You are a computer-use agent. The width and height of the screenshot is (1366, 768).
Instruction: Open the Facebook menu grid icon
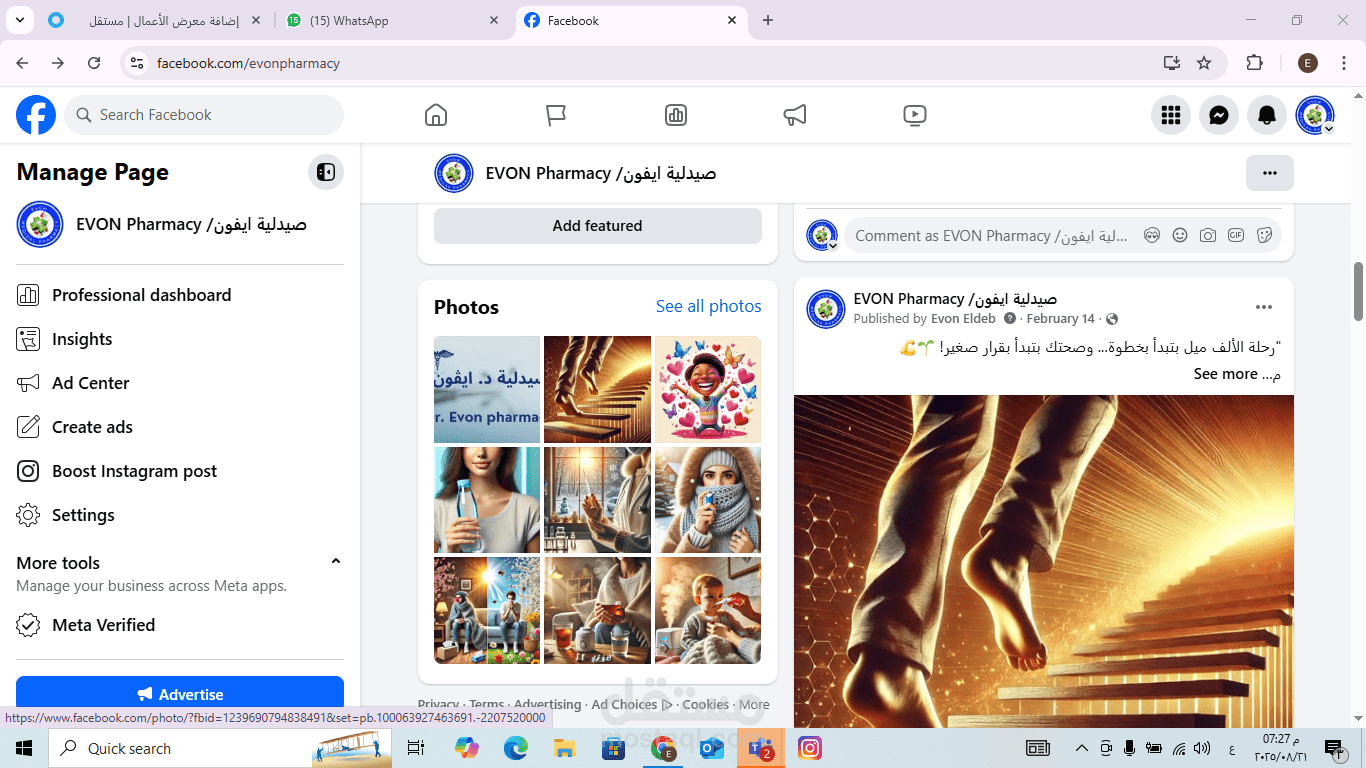[x=1171, y=115]
